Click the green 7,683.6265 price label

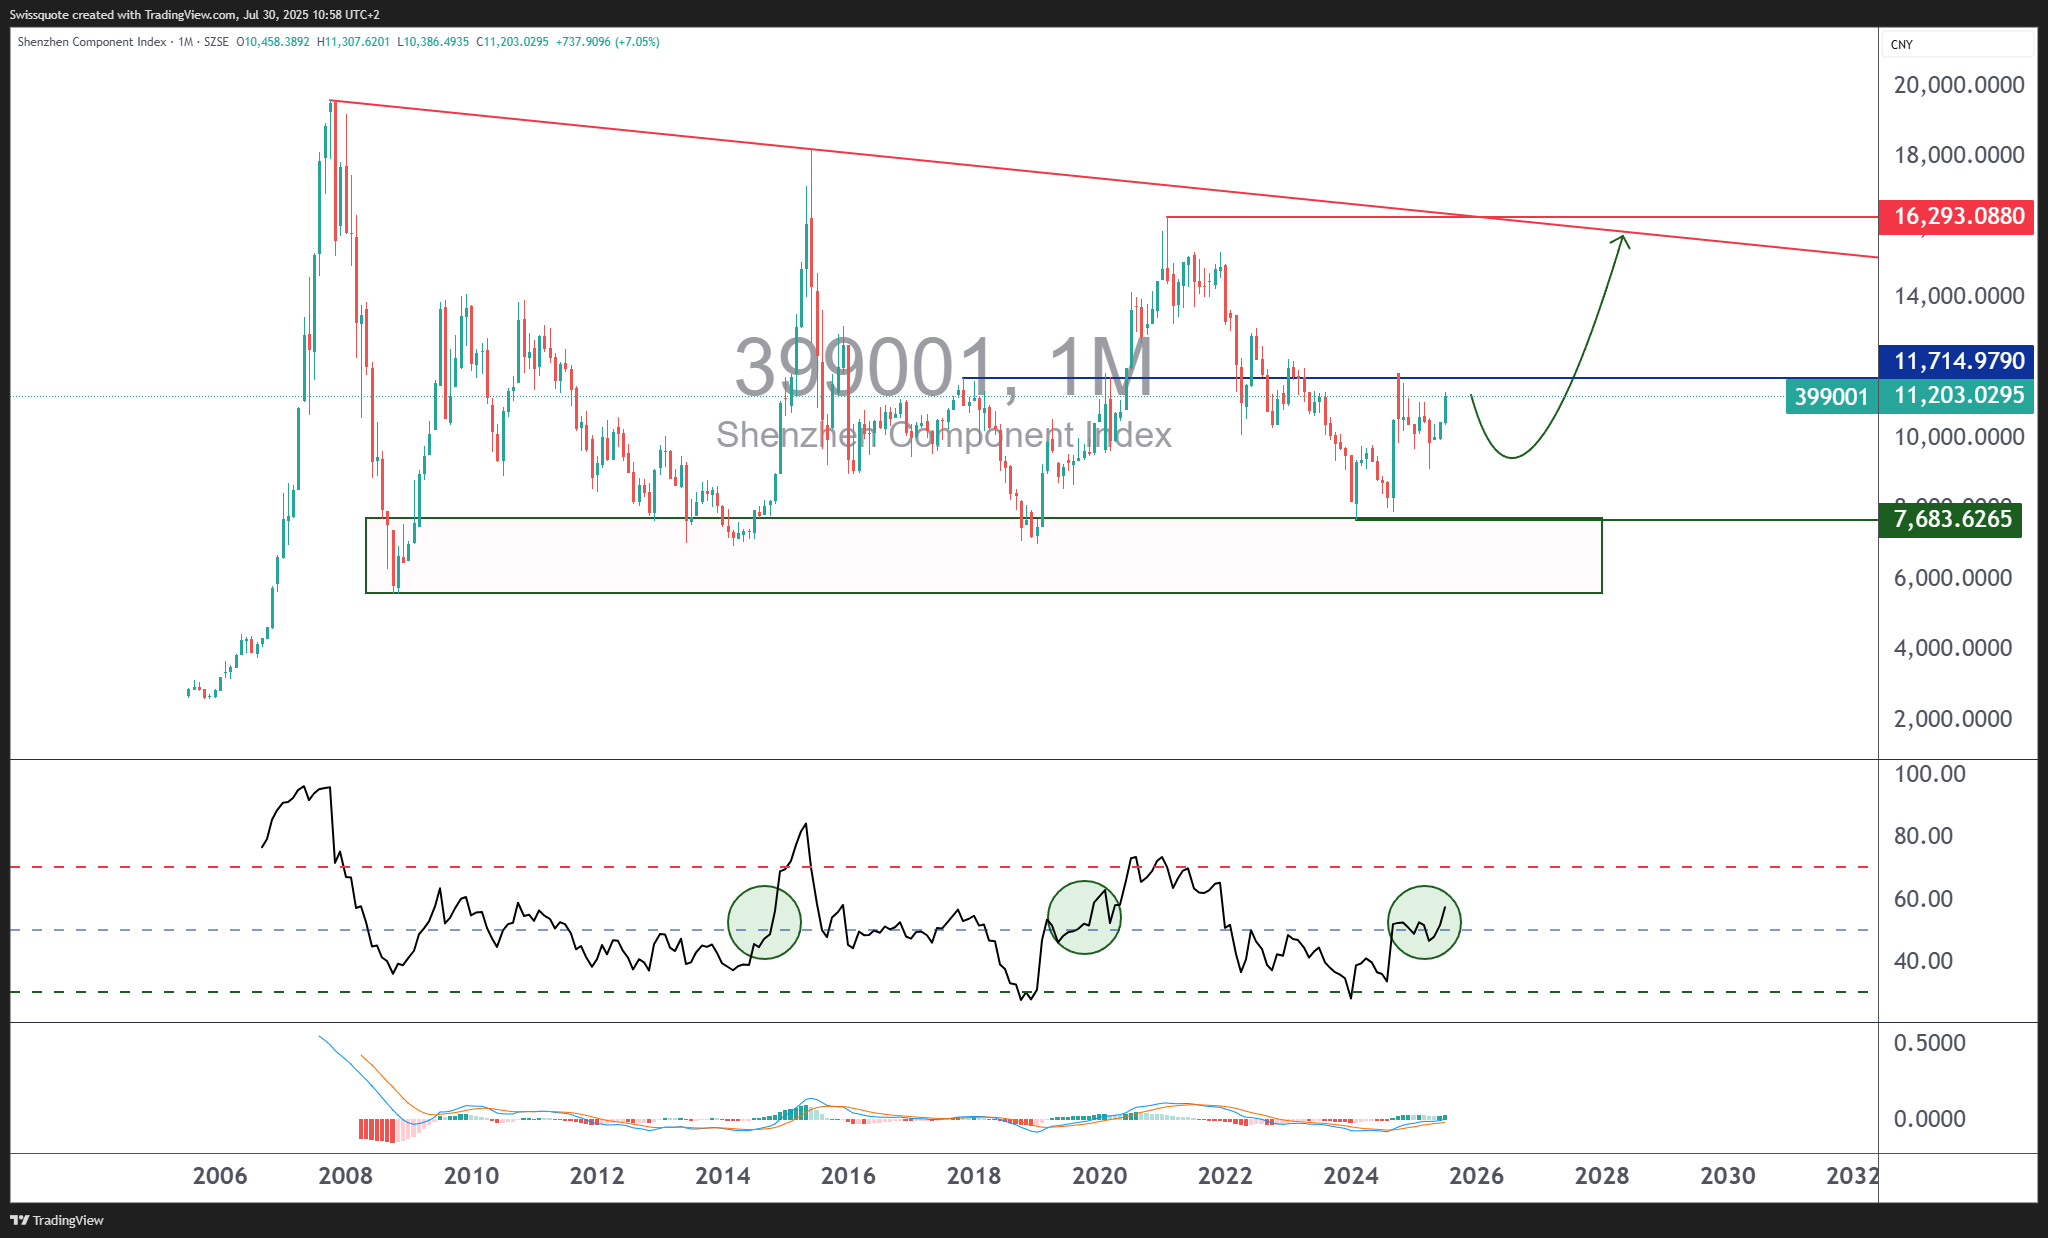1951,520
